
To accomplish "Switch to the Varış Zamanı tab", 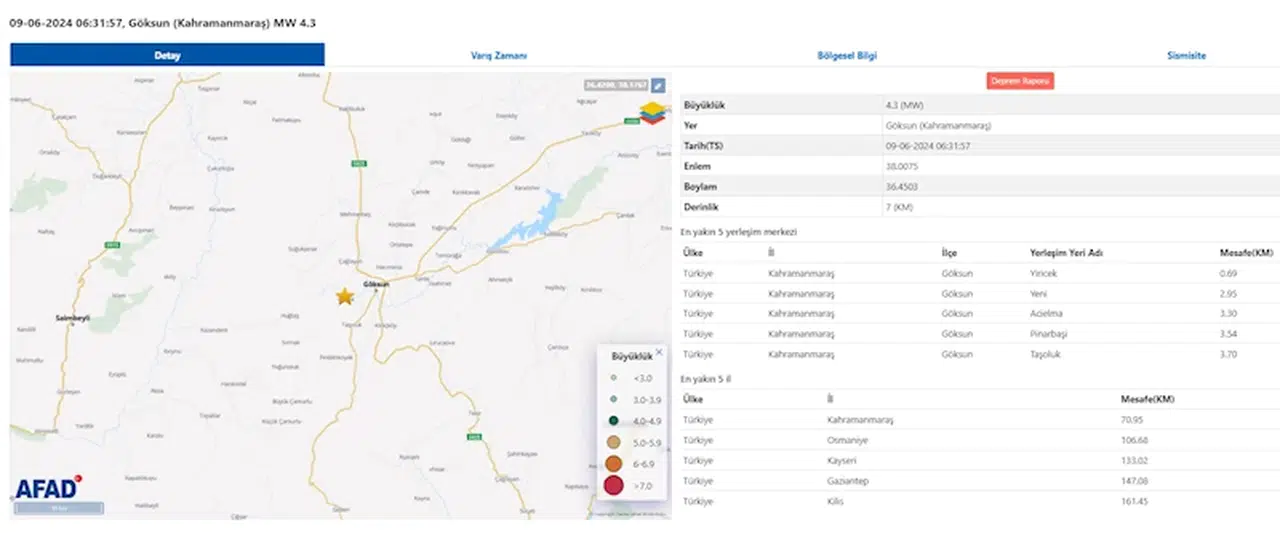I will (x=498, y=56).
